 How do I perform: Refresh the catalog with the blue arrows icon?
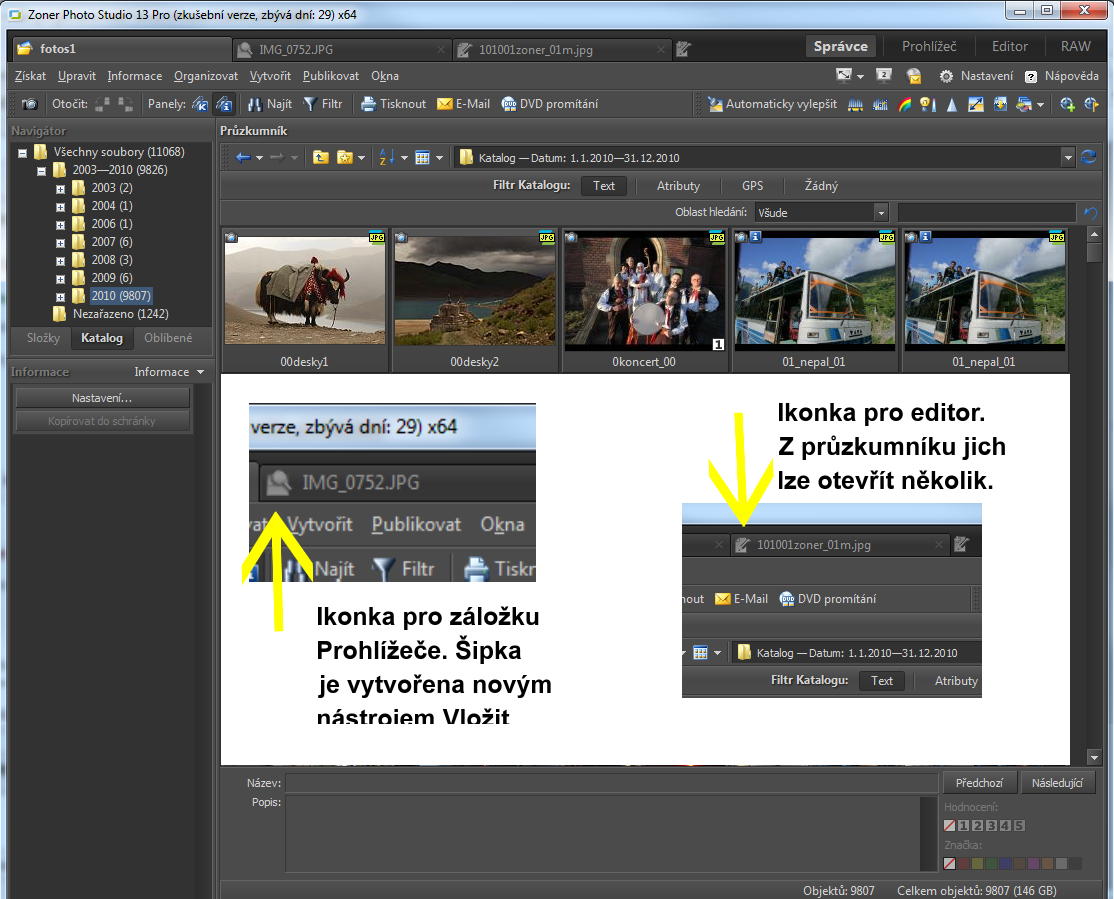1089,157
